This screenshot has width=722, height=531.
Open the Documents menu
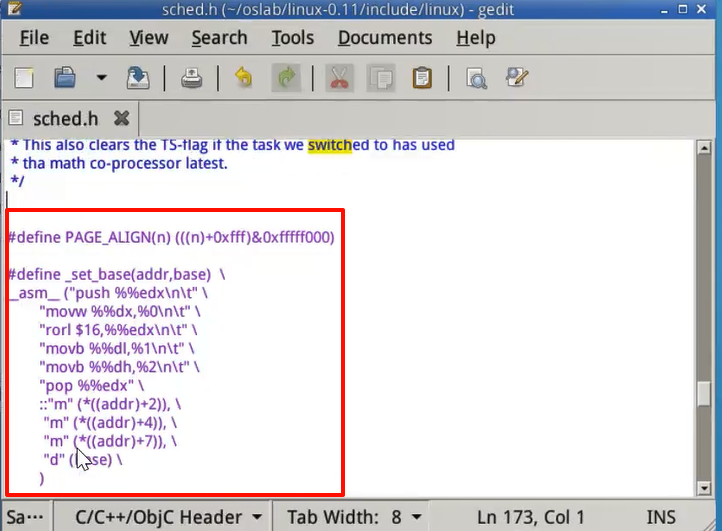(385, 38)
